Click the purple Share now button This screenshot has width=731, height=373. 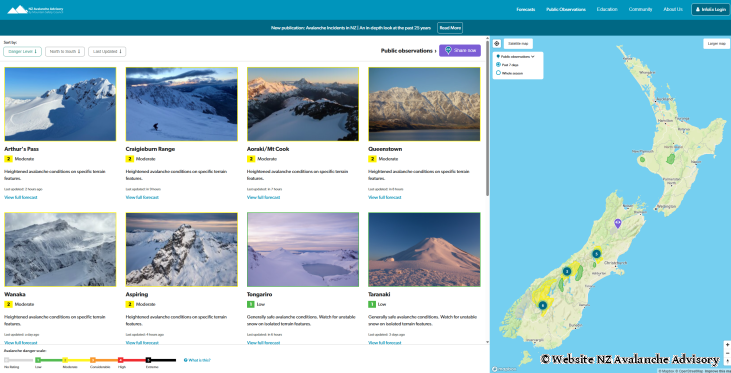click(460, 50)
